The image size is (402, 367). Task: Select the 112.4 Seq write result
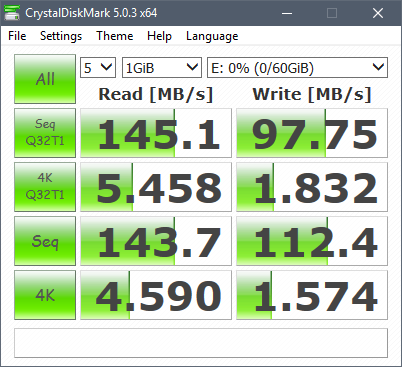[x=312, y=241]
